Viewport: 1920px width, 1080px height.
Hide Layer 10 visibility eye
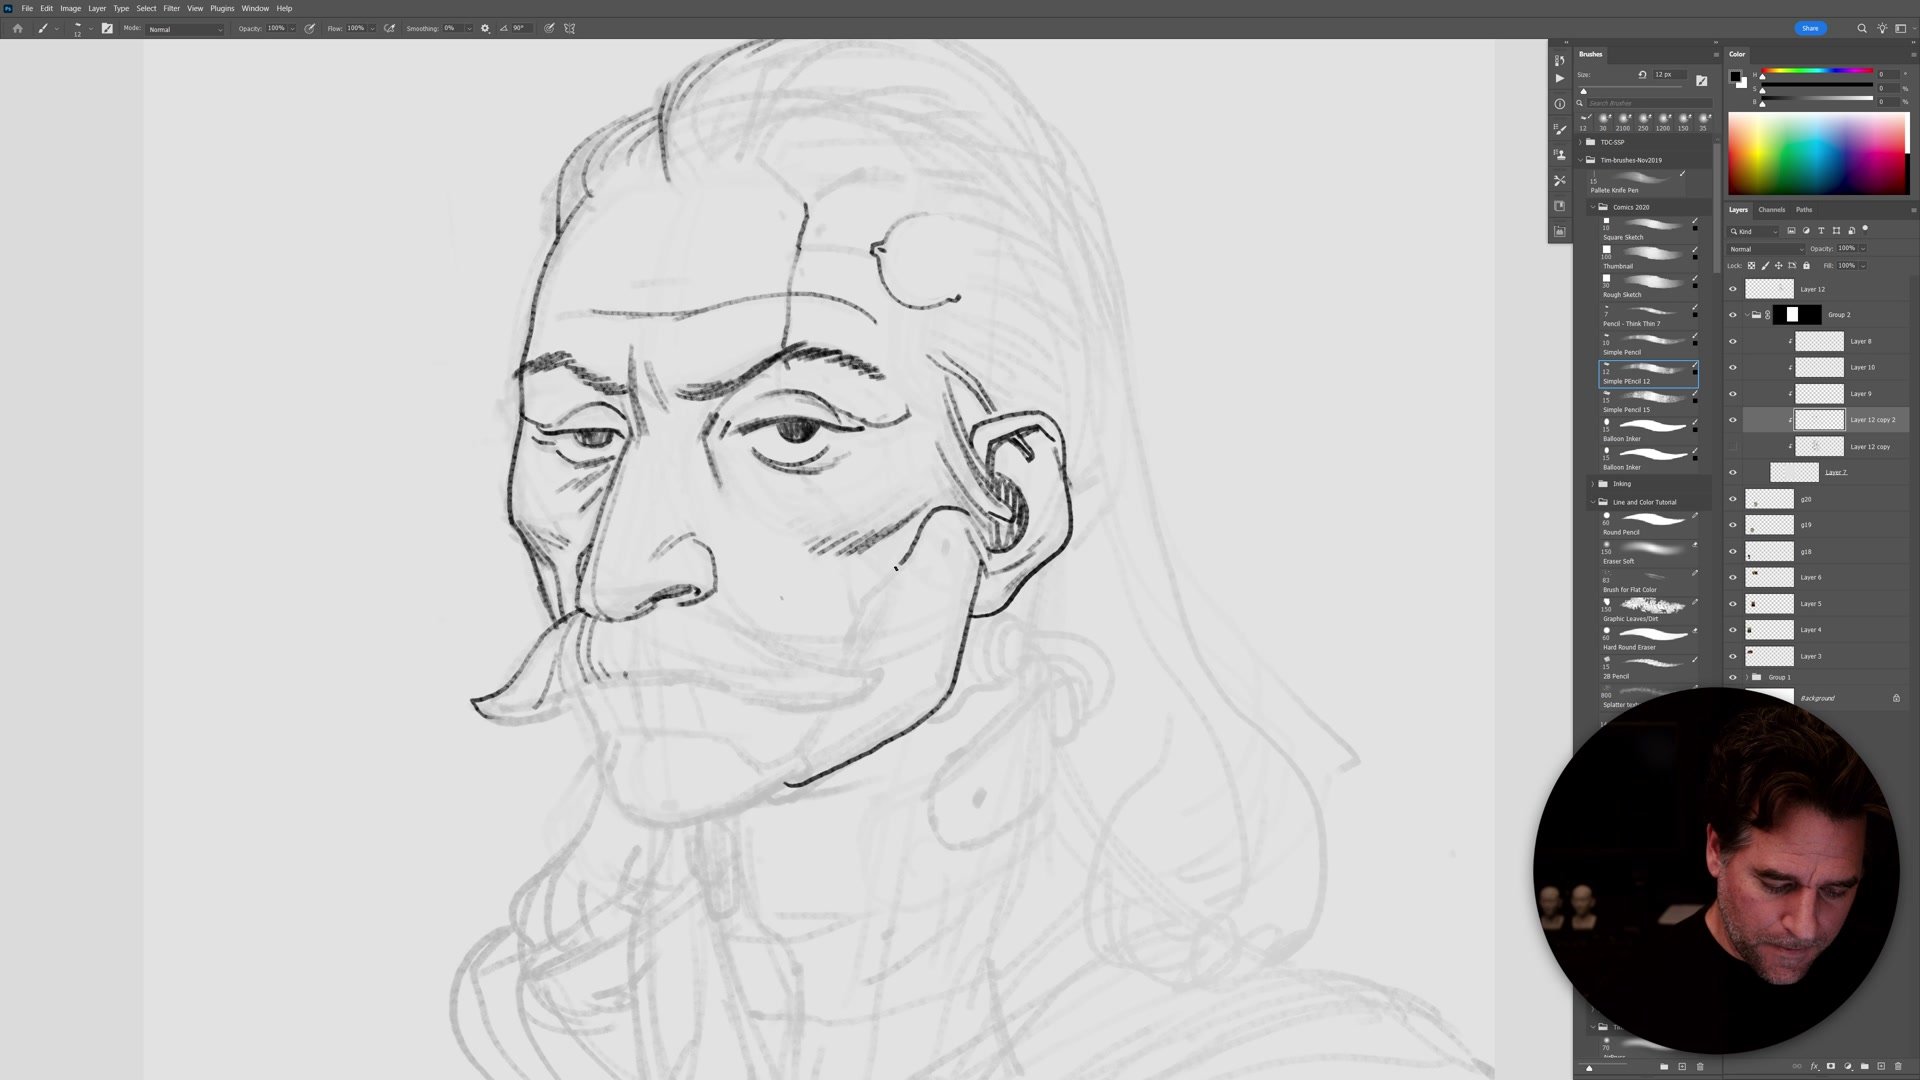pos(1733,368)
